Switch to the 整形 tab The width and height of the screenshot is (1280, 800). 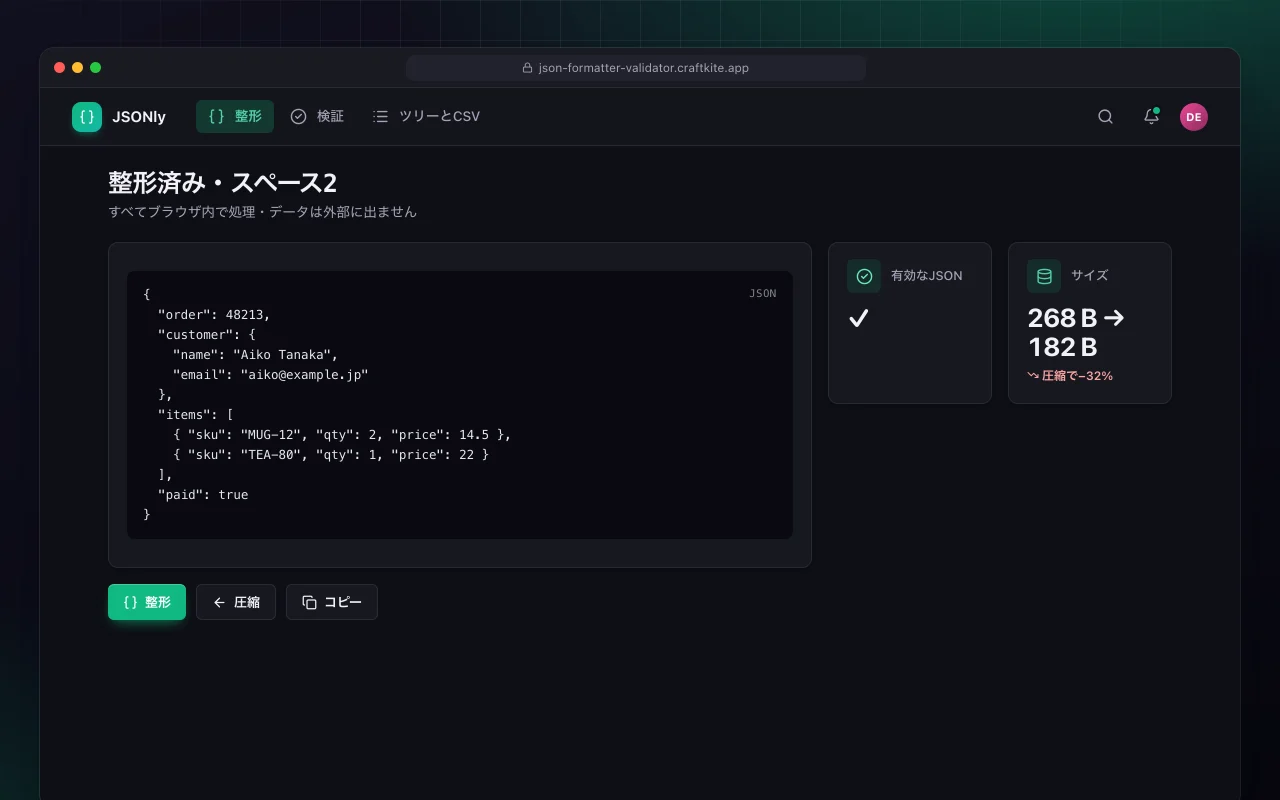click(x=235, y=117)
